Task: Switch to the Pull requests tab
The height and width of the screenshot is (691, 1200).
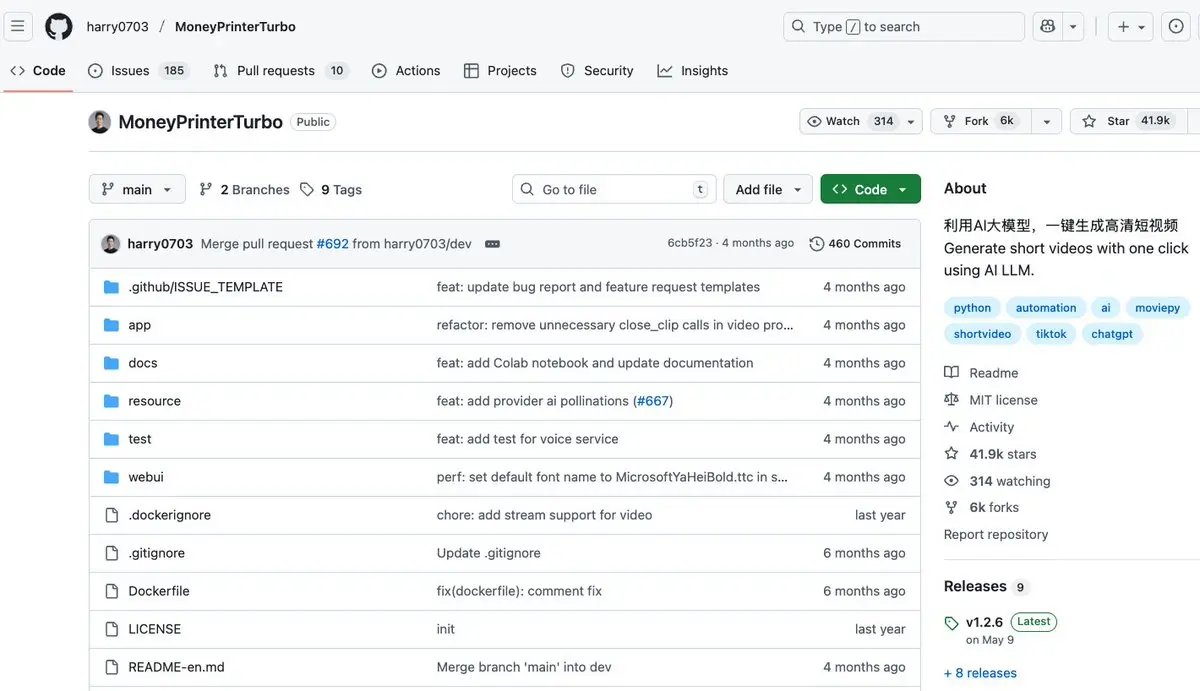Action: point(276,71)
